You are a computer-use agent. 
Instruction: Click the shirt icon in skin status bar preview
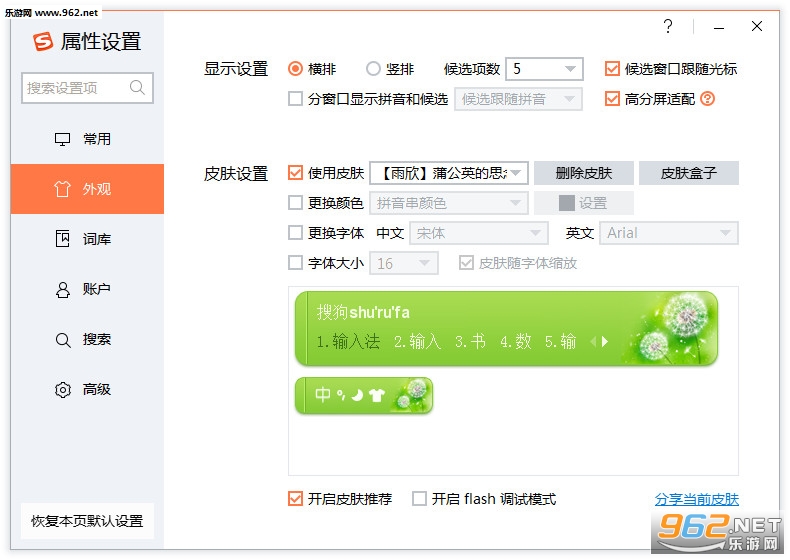(x=376, y=395)
